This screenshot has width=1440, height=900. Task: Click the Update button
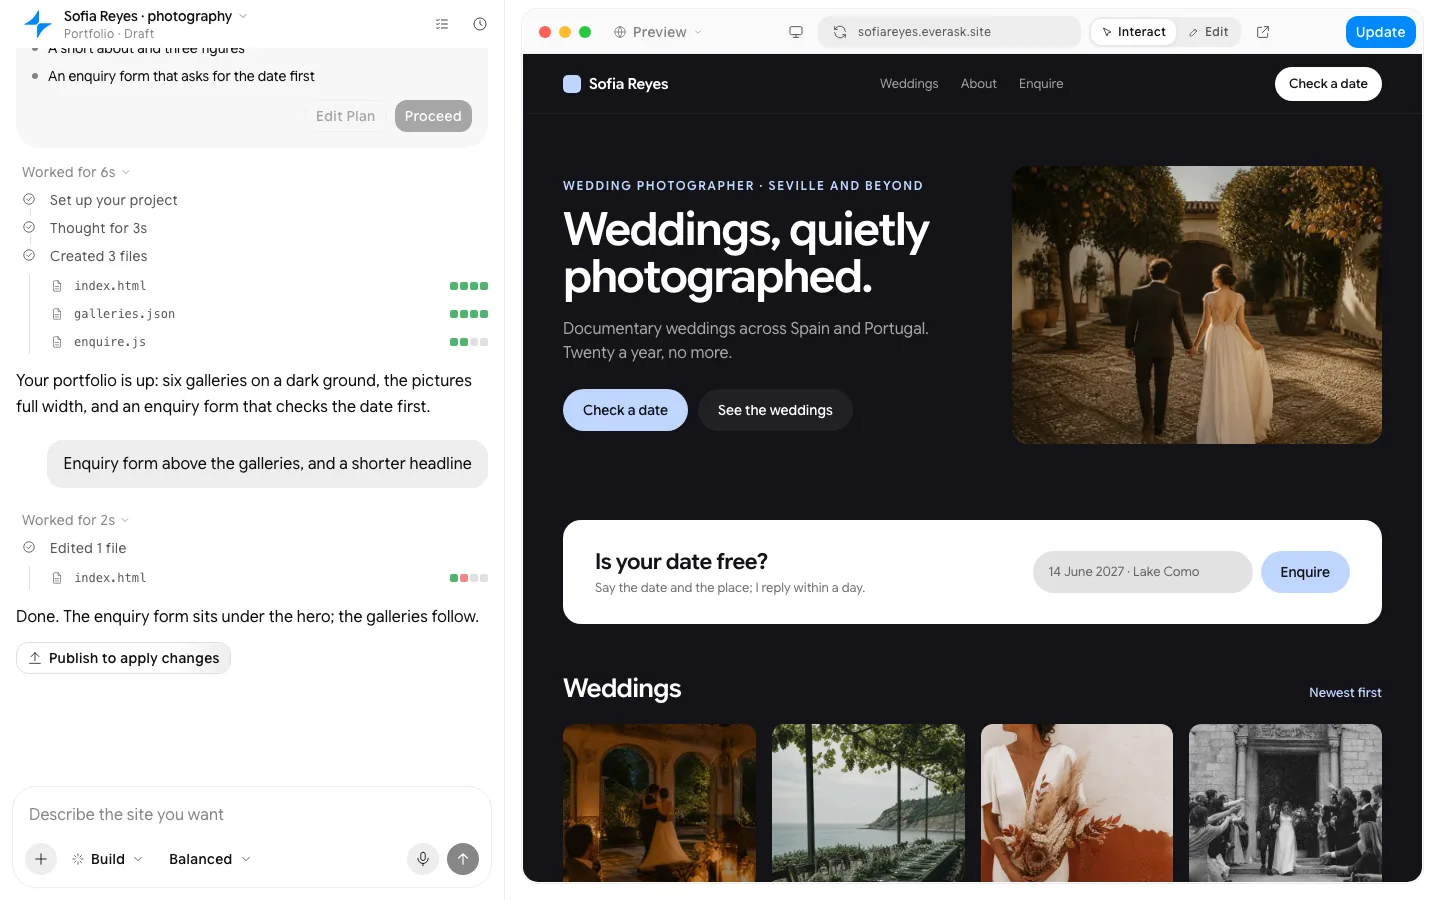1380,32
